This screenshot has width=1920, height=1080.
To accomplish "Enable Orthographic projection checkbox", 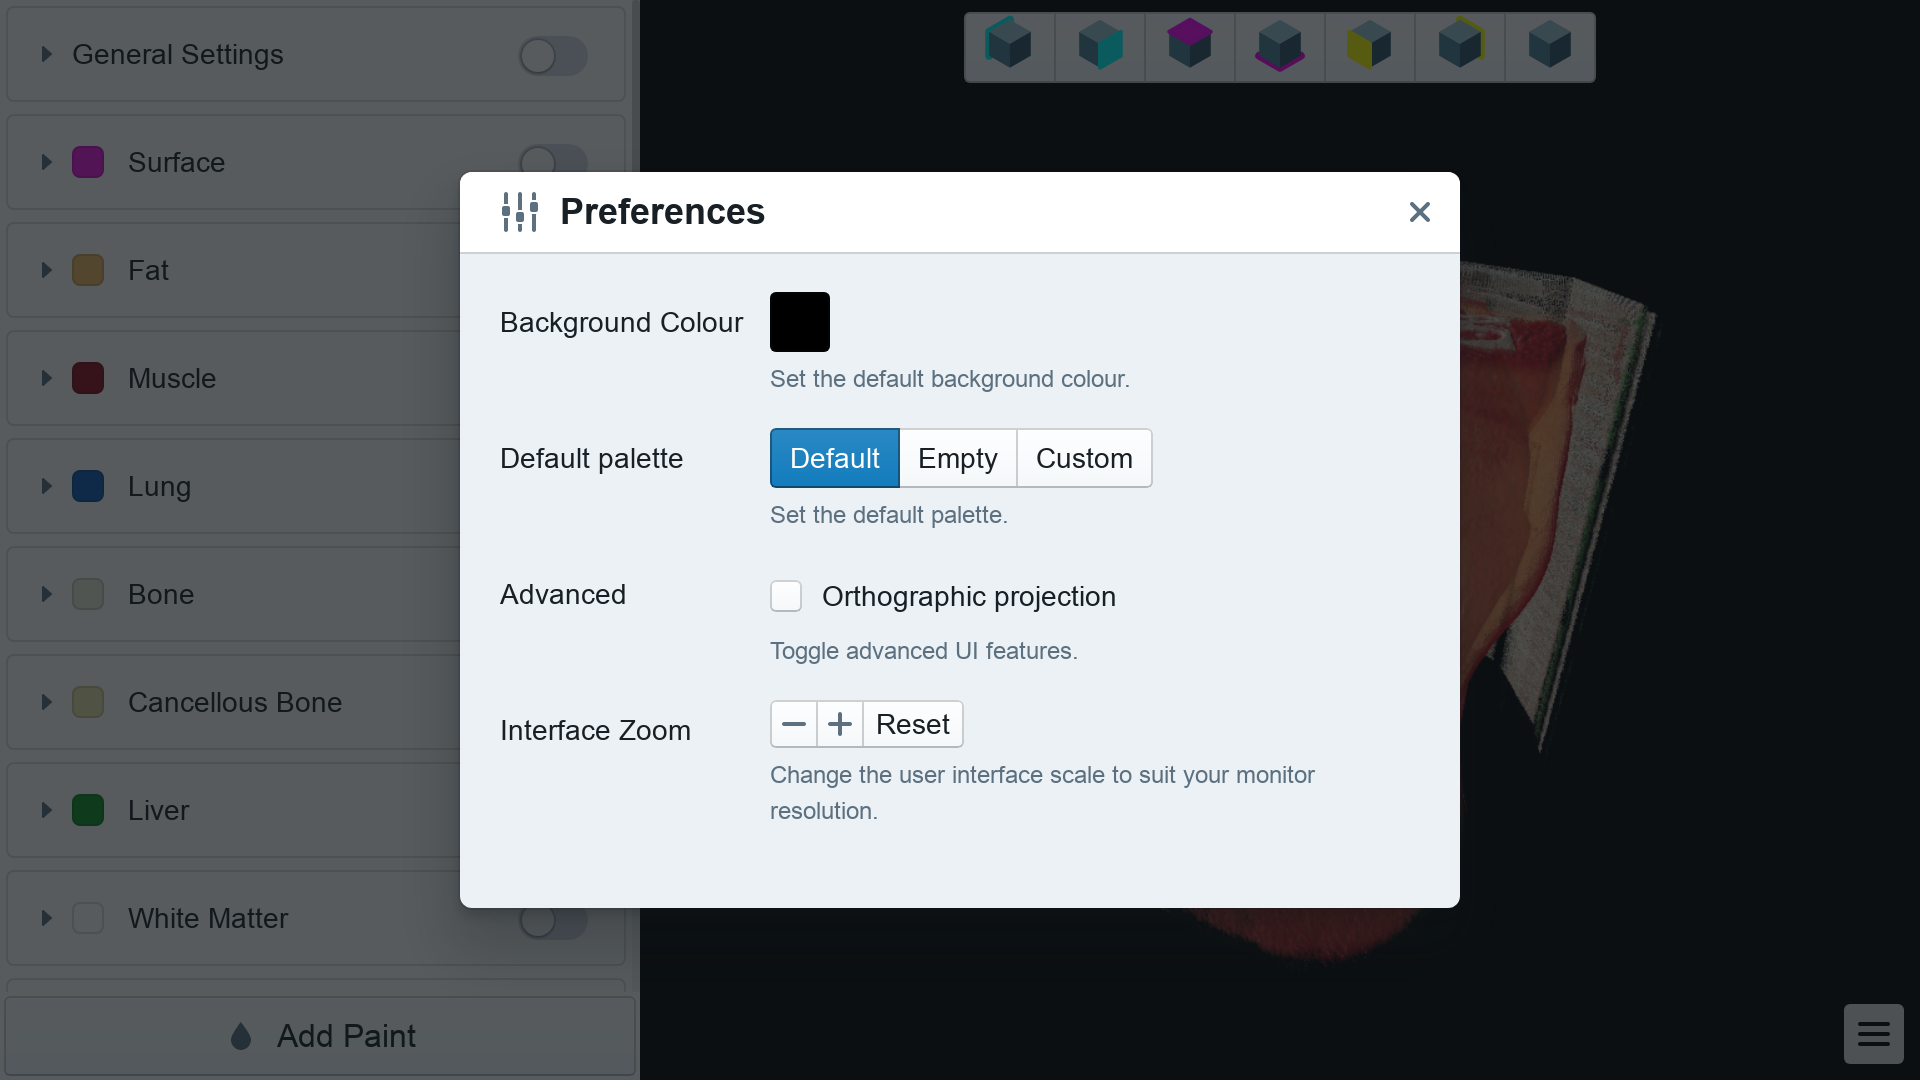I will (787, 596).
